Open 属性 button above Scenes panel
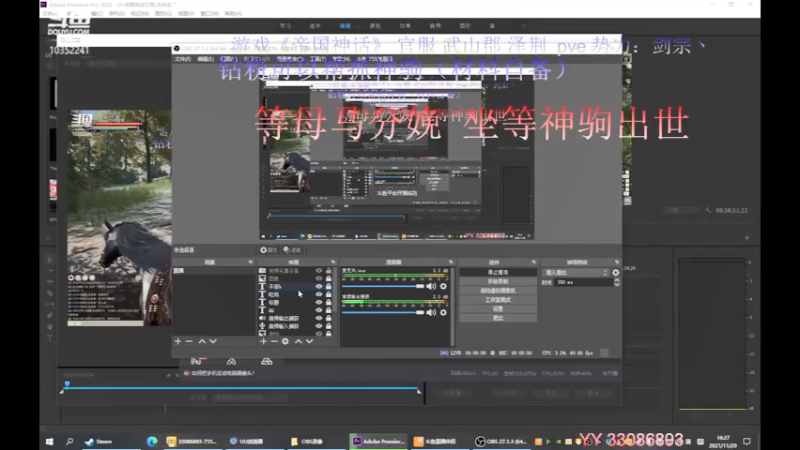800x450 pixels. pos(268,250)
